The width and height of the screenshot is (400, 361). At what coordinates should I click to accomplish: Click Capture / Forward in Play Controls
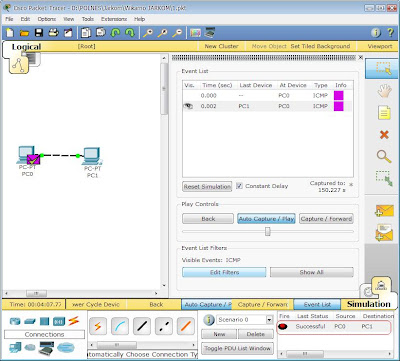[326, 219]
